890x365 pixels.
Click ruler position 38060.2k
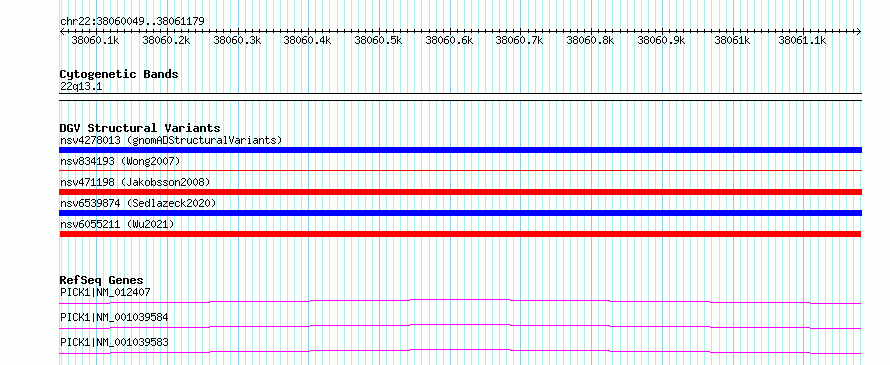coord(166,40)
